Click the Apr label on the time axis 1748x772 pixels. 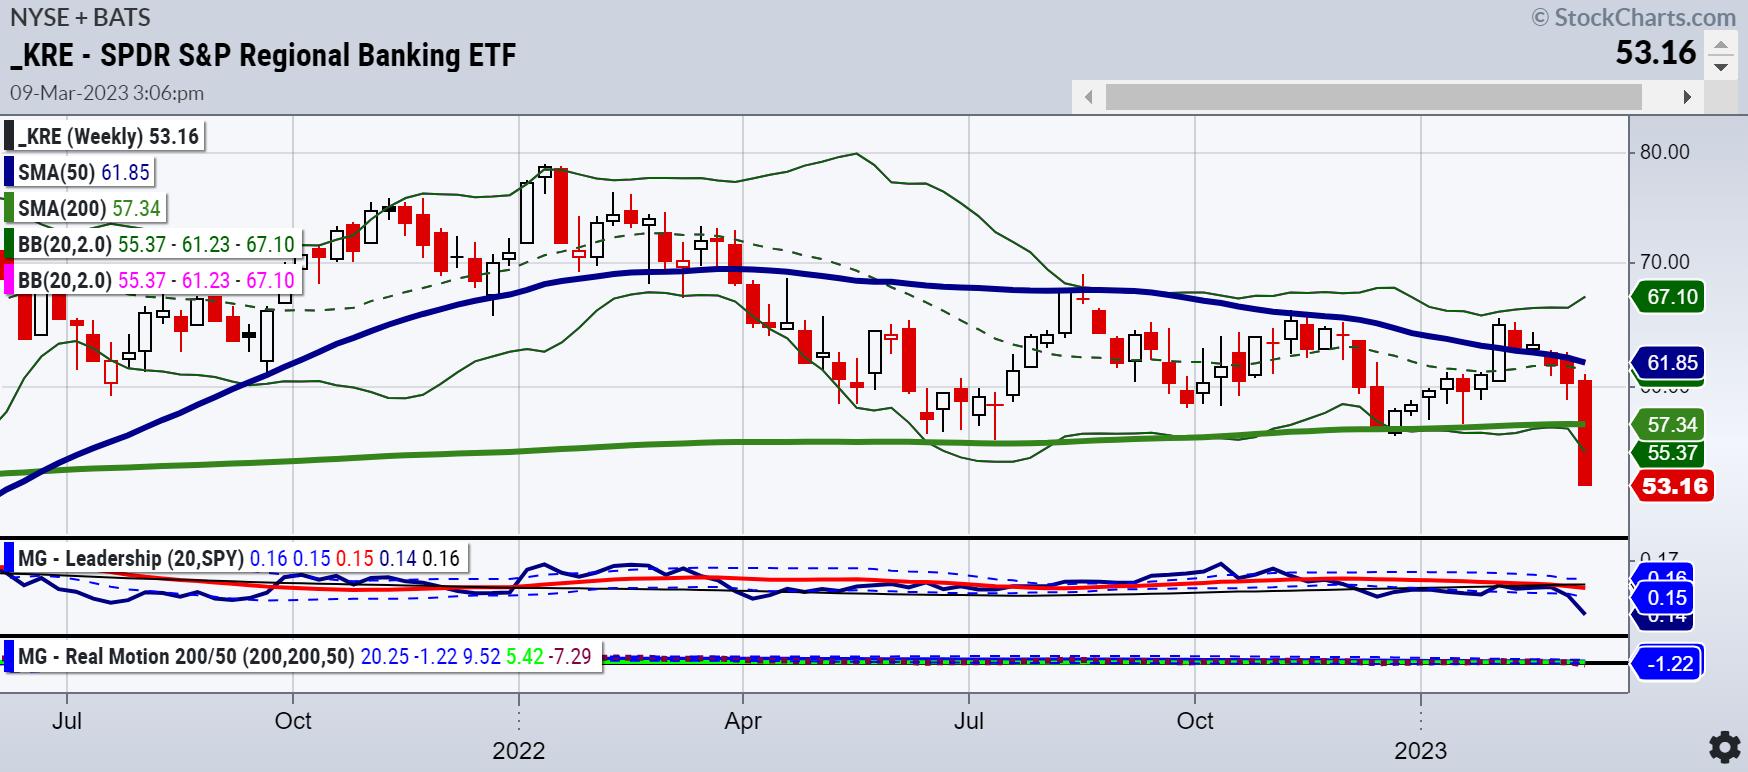coord(743,720)
